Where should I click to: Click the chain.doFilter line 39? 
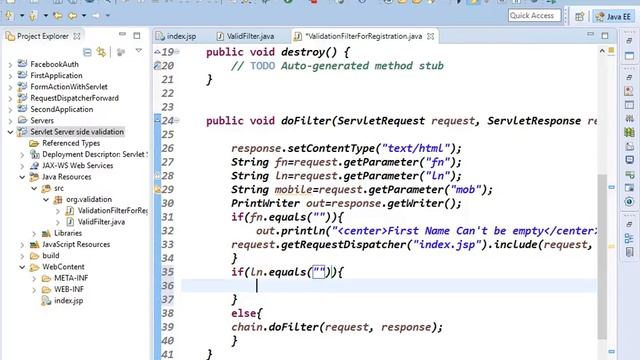337,327
